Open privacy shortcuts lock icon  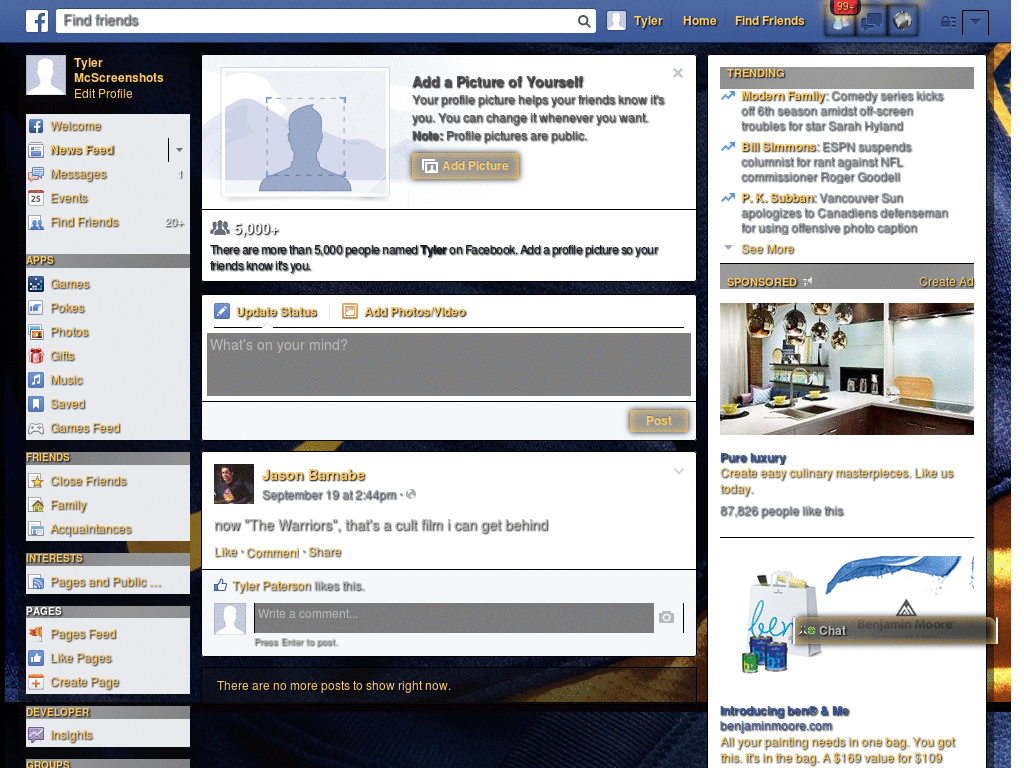pos(948,22)
